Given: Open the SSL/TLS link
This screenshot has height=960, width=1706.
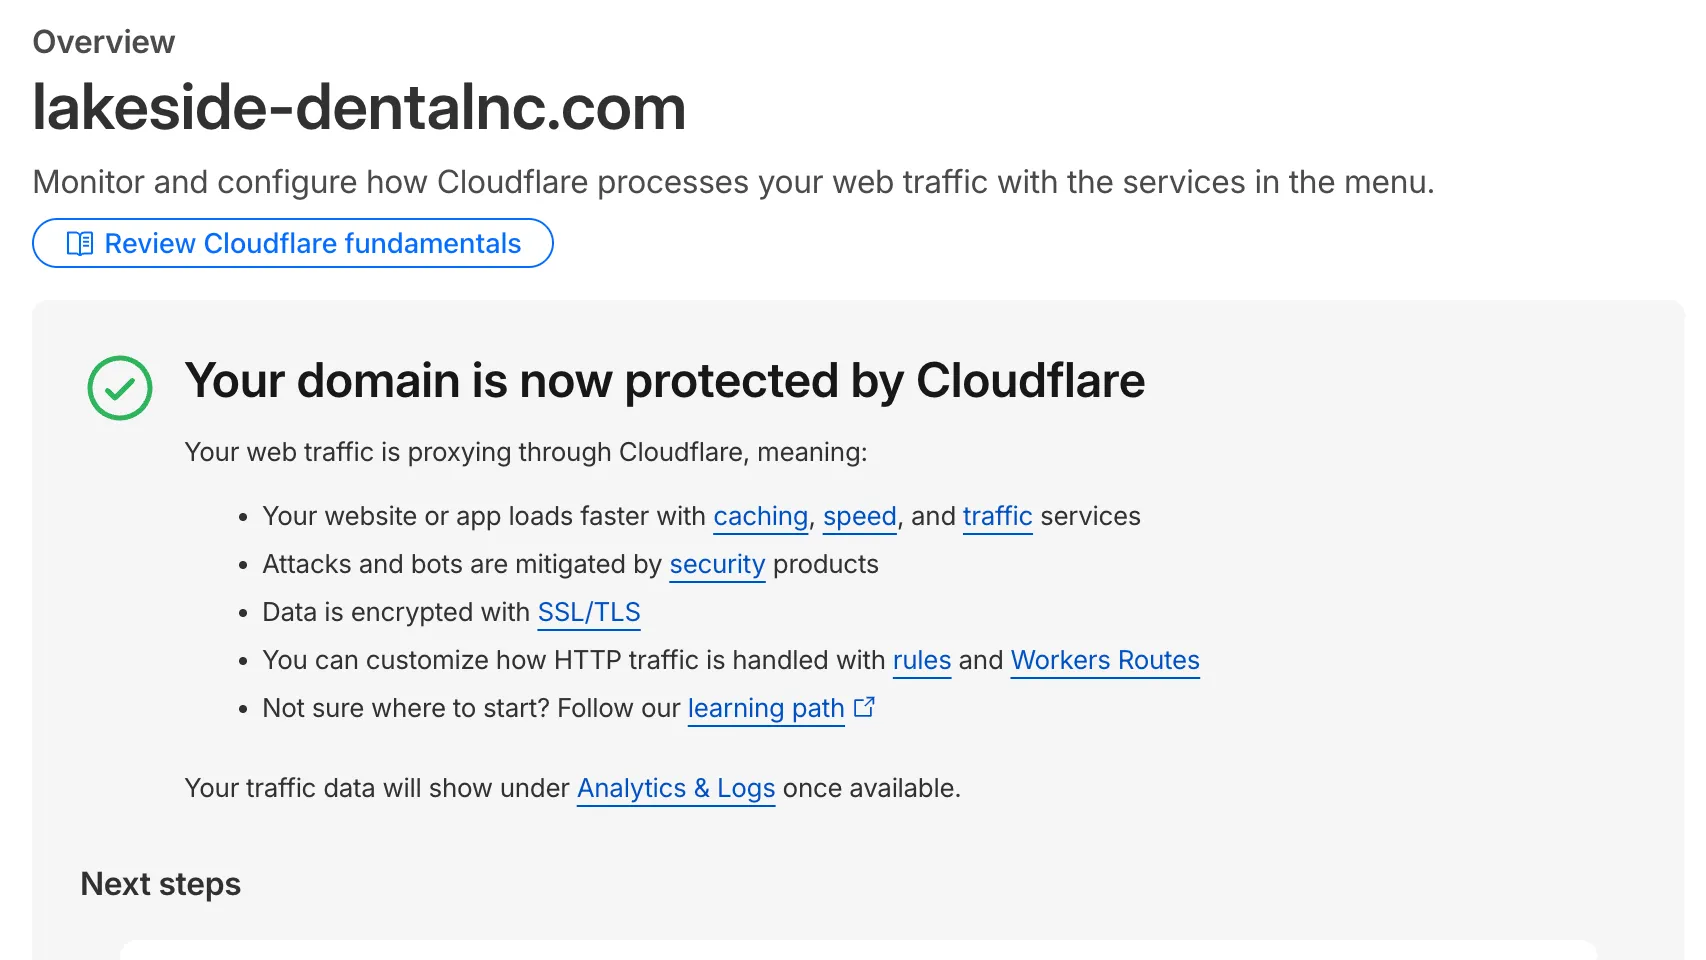Looking at the screenshot, I should coord(589,611).
